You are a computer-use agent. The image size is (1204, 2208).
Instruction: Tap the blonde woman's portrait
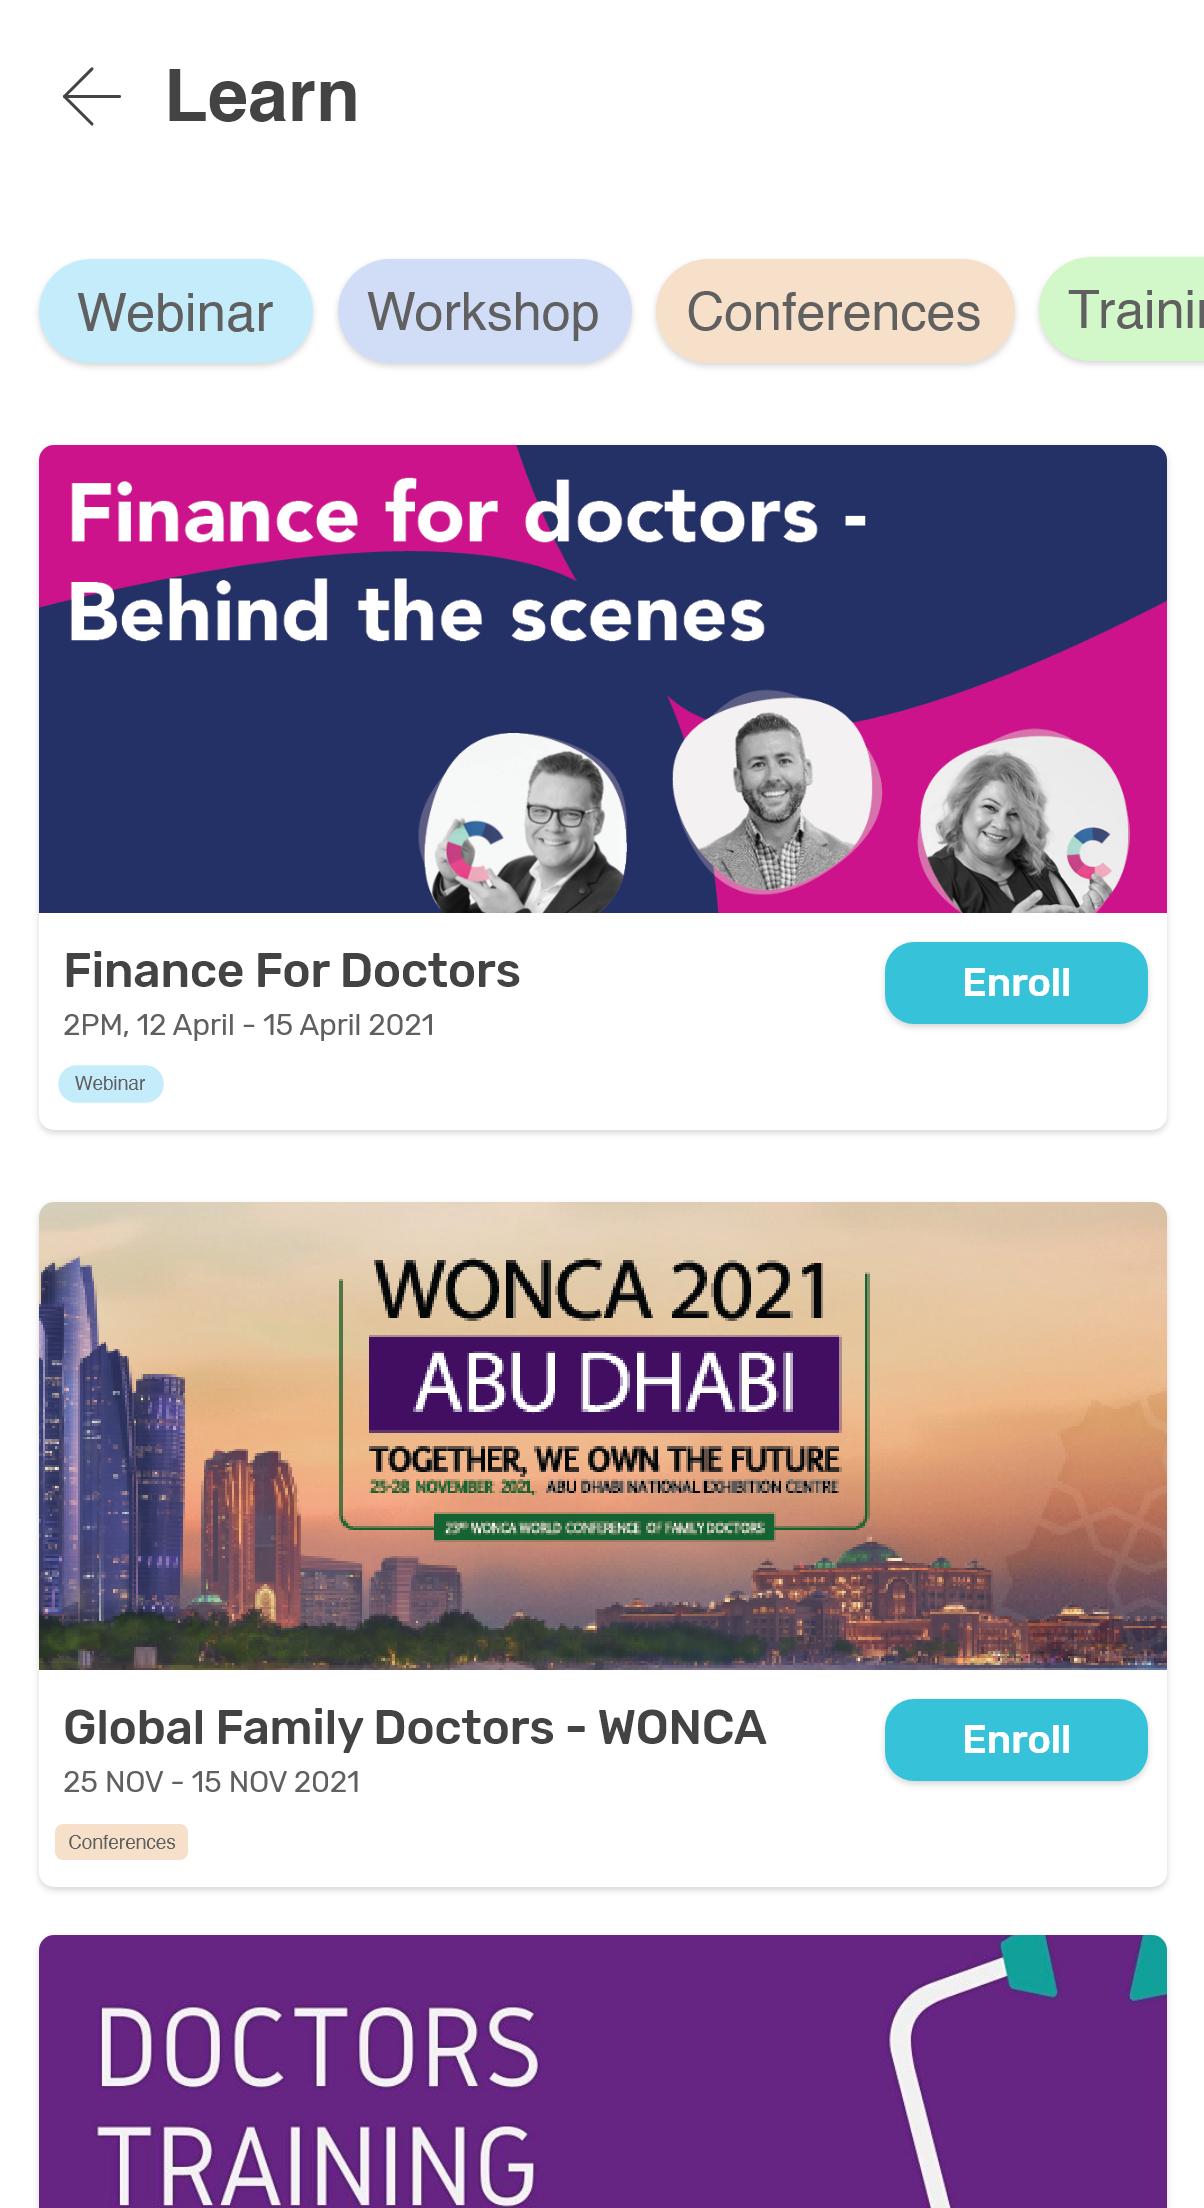tap(1022, 824)
